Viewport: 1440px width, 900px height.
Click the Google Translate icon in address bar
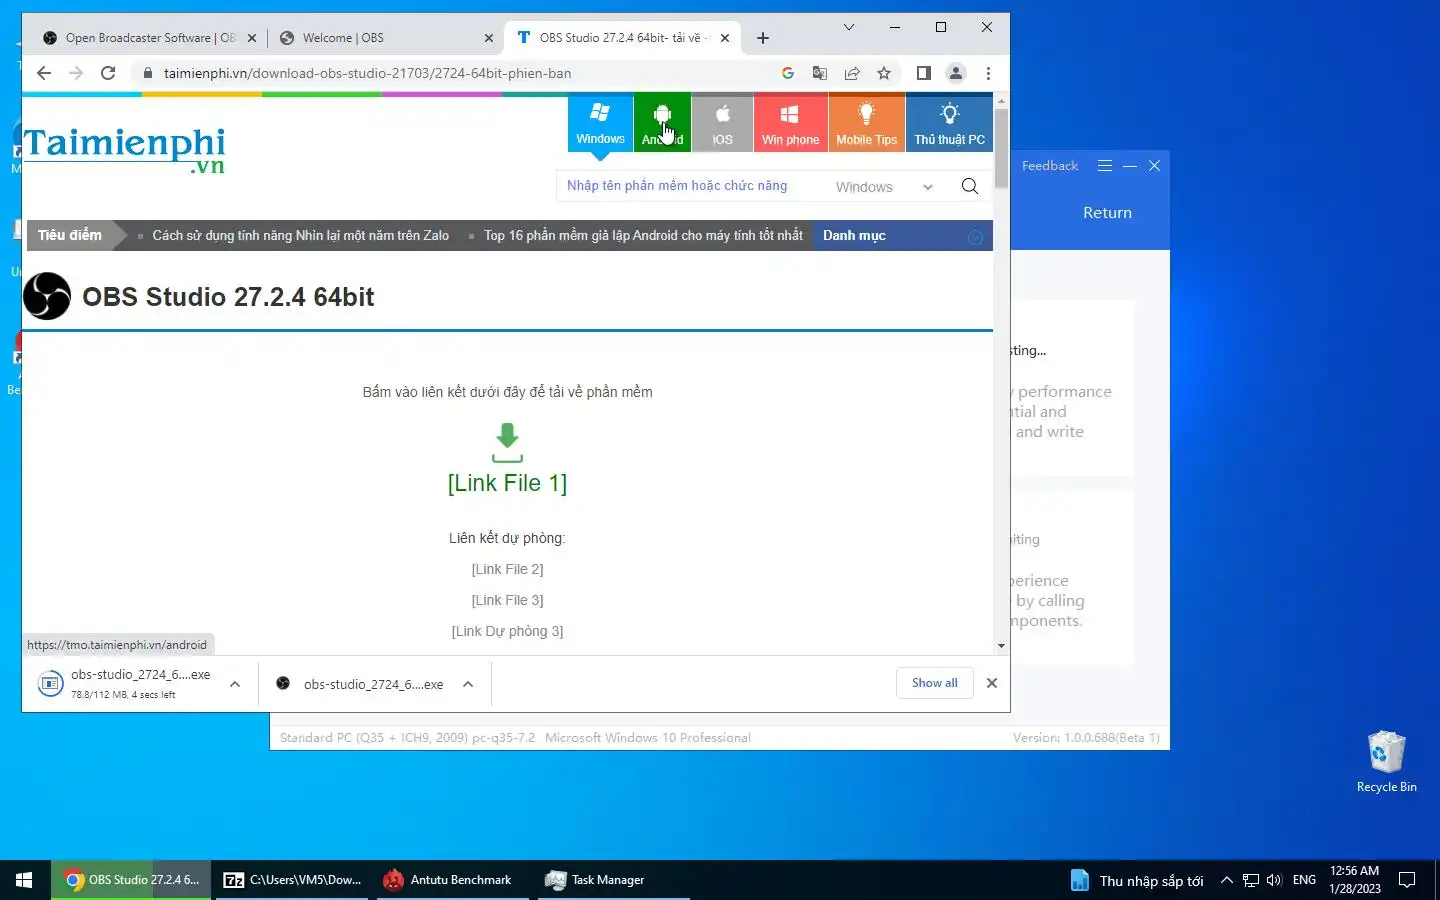pyautogui.click(x=820, y=73)
